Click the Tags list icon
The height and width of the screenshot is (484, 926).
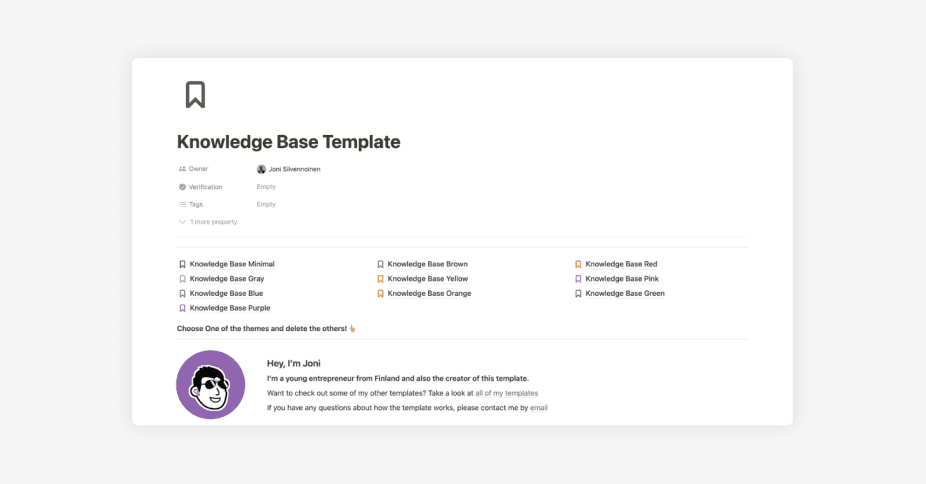click(x=182, y=204)
